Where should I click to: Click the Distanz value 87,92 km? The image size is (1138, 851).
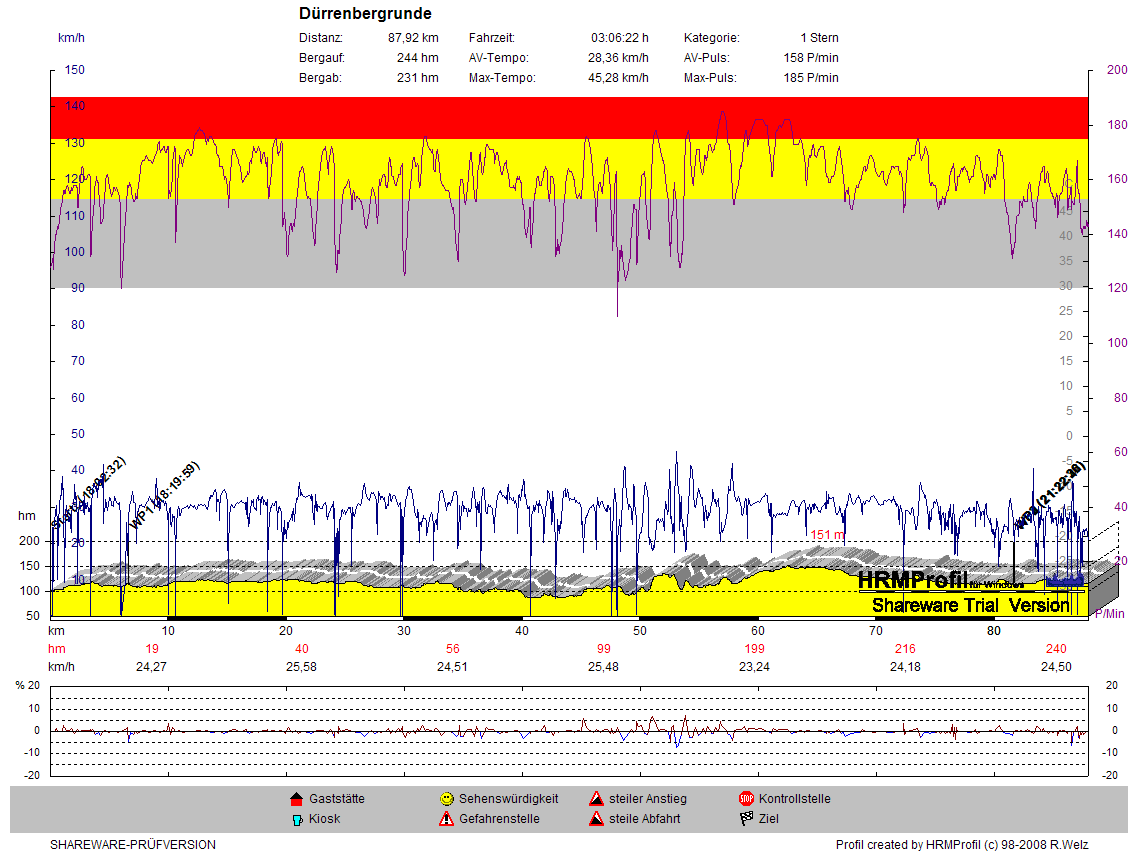click(x=413, y=38)
